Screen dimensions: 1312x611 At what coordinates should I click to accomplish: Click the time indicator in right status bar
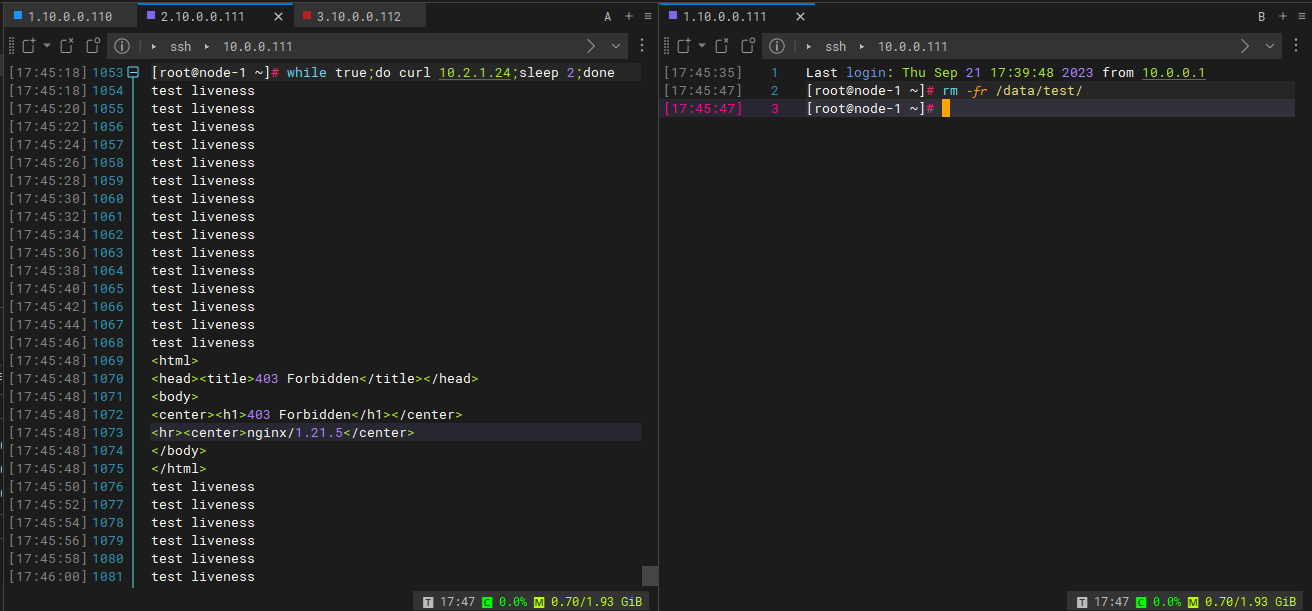tap(1102, 602)
